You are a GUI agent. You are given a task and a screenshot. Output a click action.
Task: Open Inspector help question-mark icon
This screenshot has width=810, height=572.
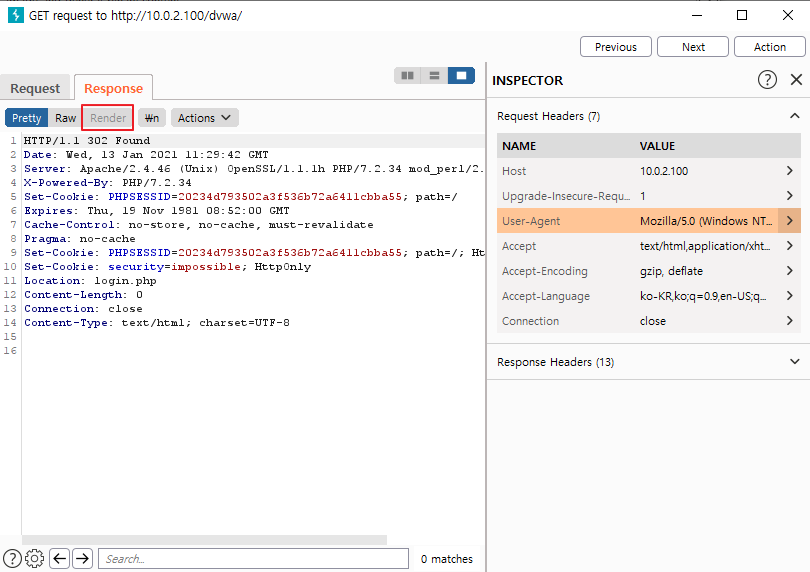(x=767, y=80)
